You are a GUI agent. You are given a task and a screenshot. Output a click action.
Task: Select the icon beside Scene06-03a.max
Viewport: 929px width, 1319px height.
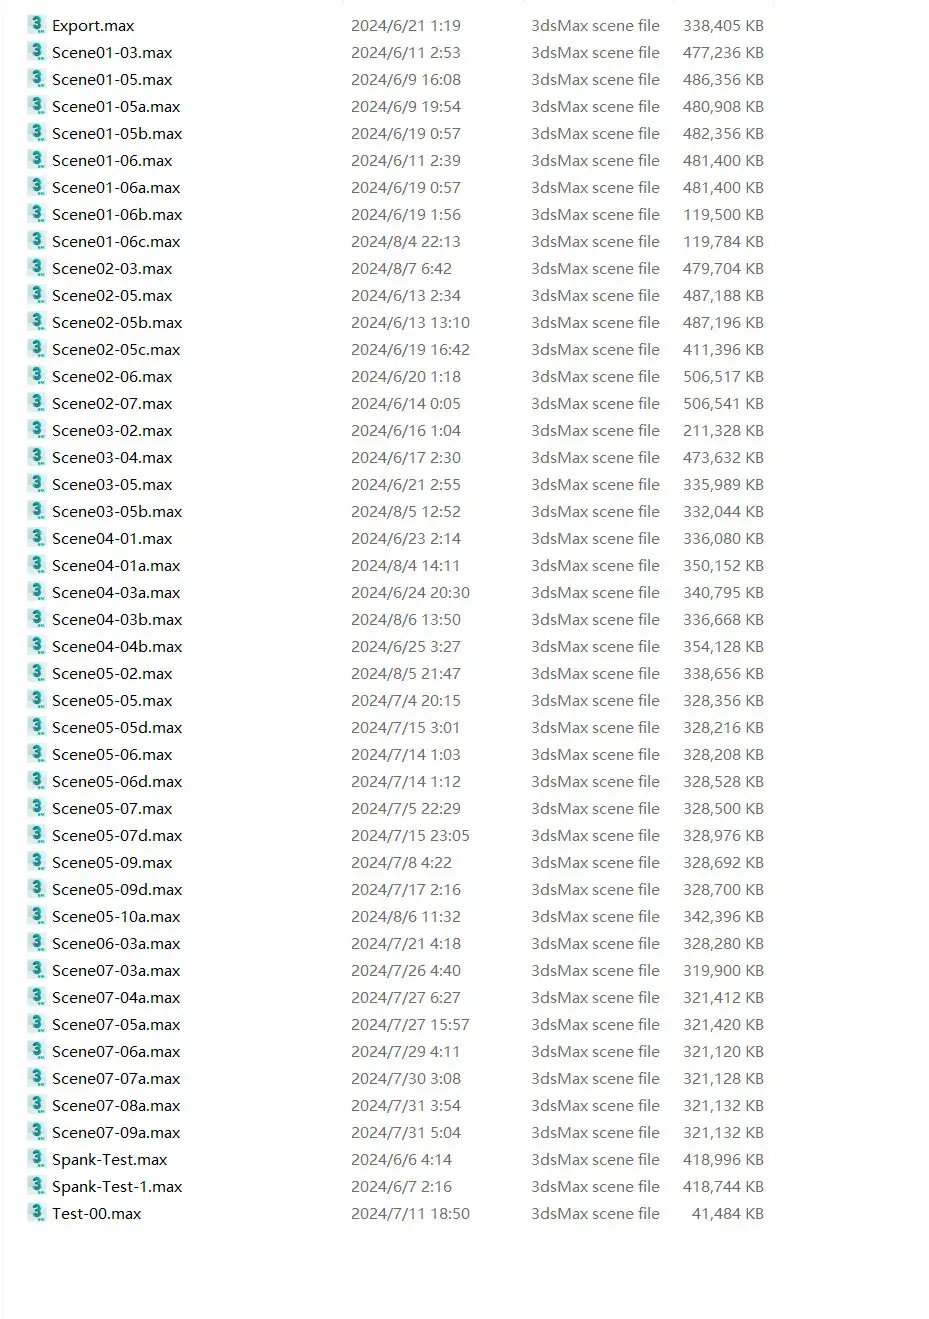tap(37, 943)
